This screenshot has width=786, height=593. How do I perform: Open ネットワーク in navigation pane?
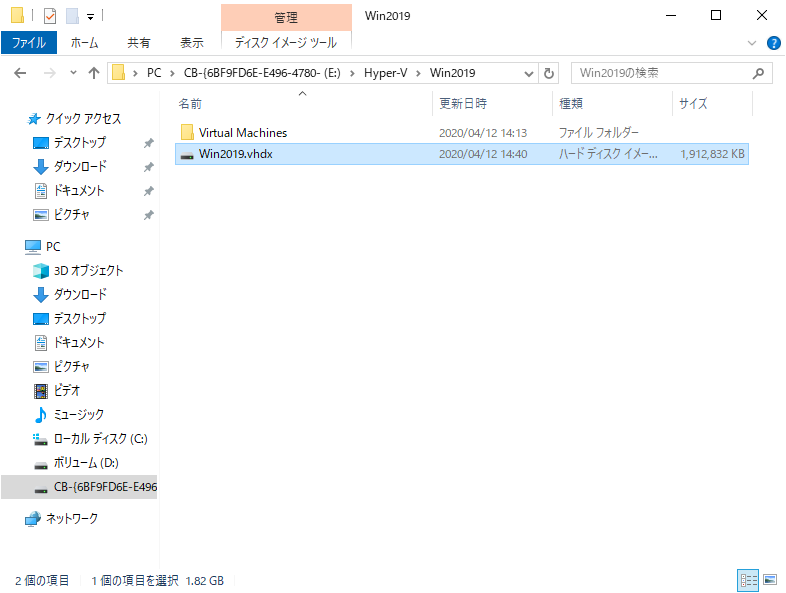coord(72,518)
